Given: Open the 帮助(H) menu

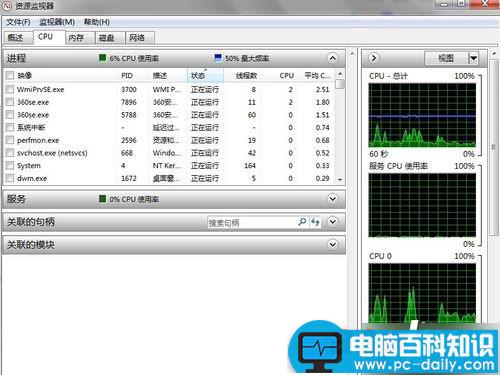Looking at the screenshot, I should point(97,22).
